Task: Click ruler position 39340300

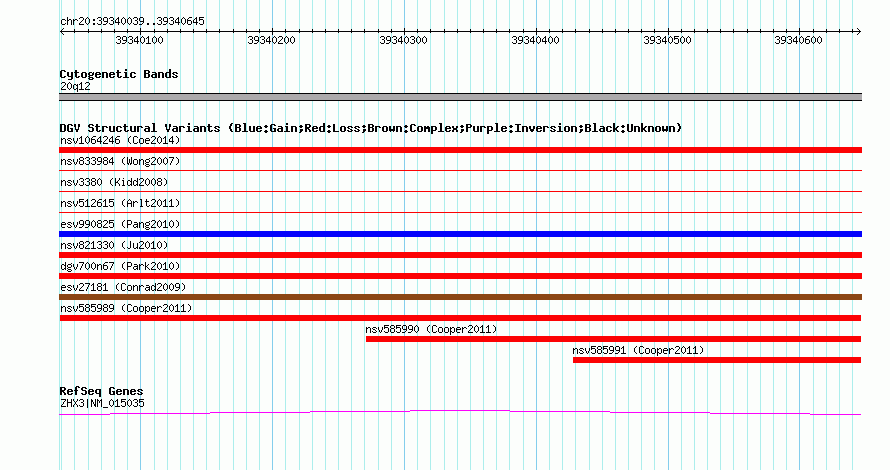Action: coord(404,40)
